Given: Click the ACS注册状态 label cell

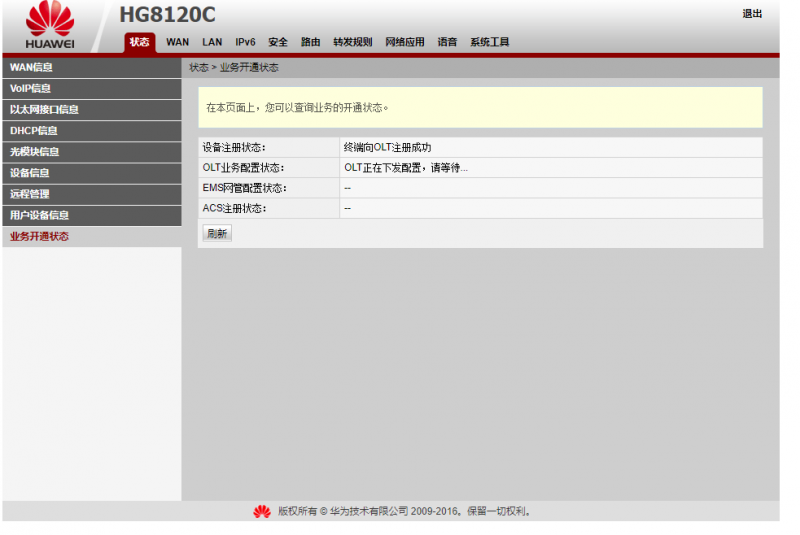Looking at the screenshot, I should click(269, 209).
